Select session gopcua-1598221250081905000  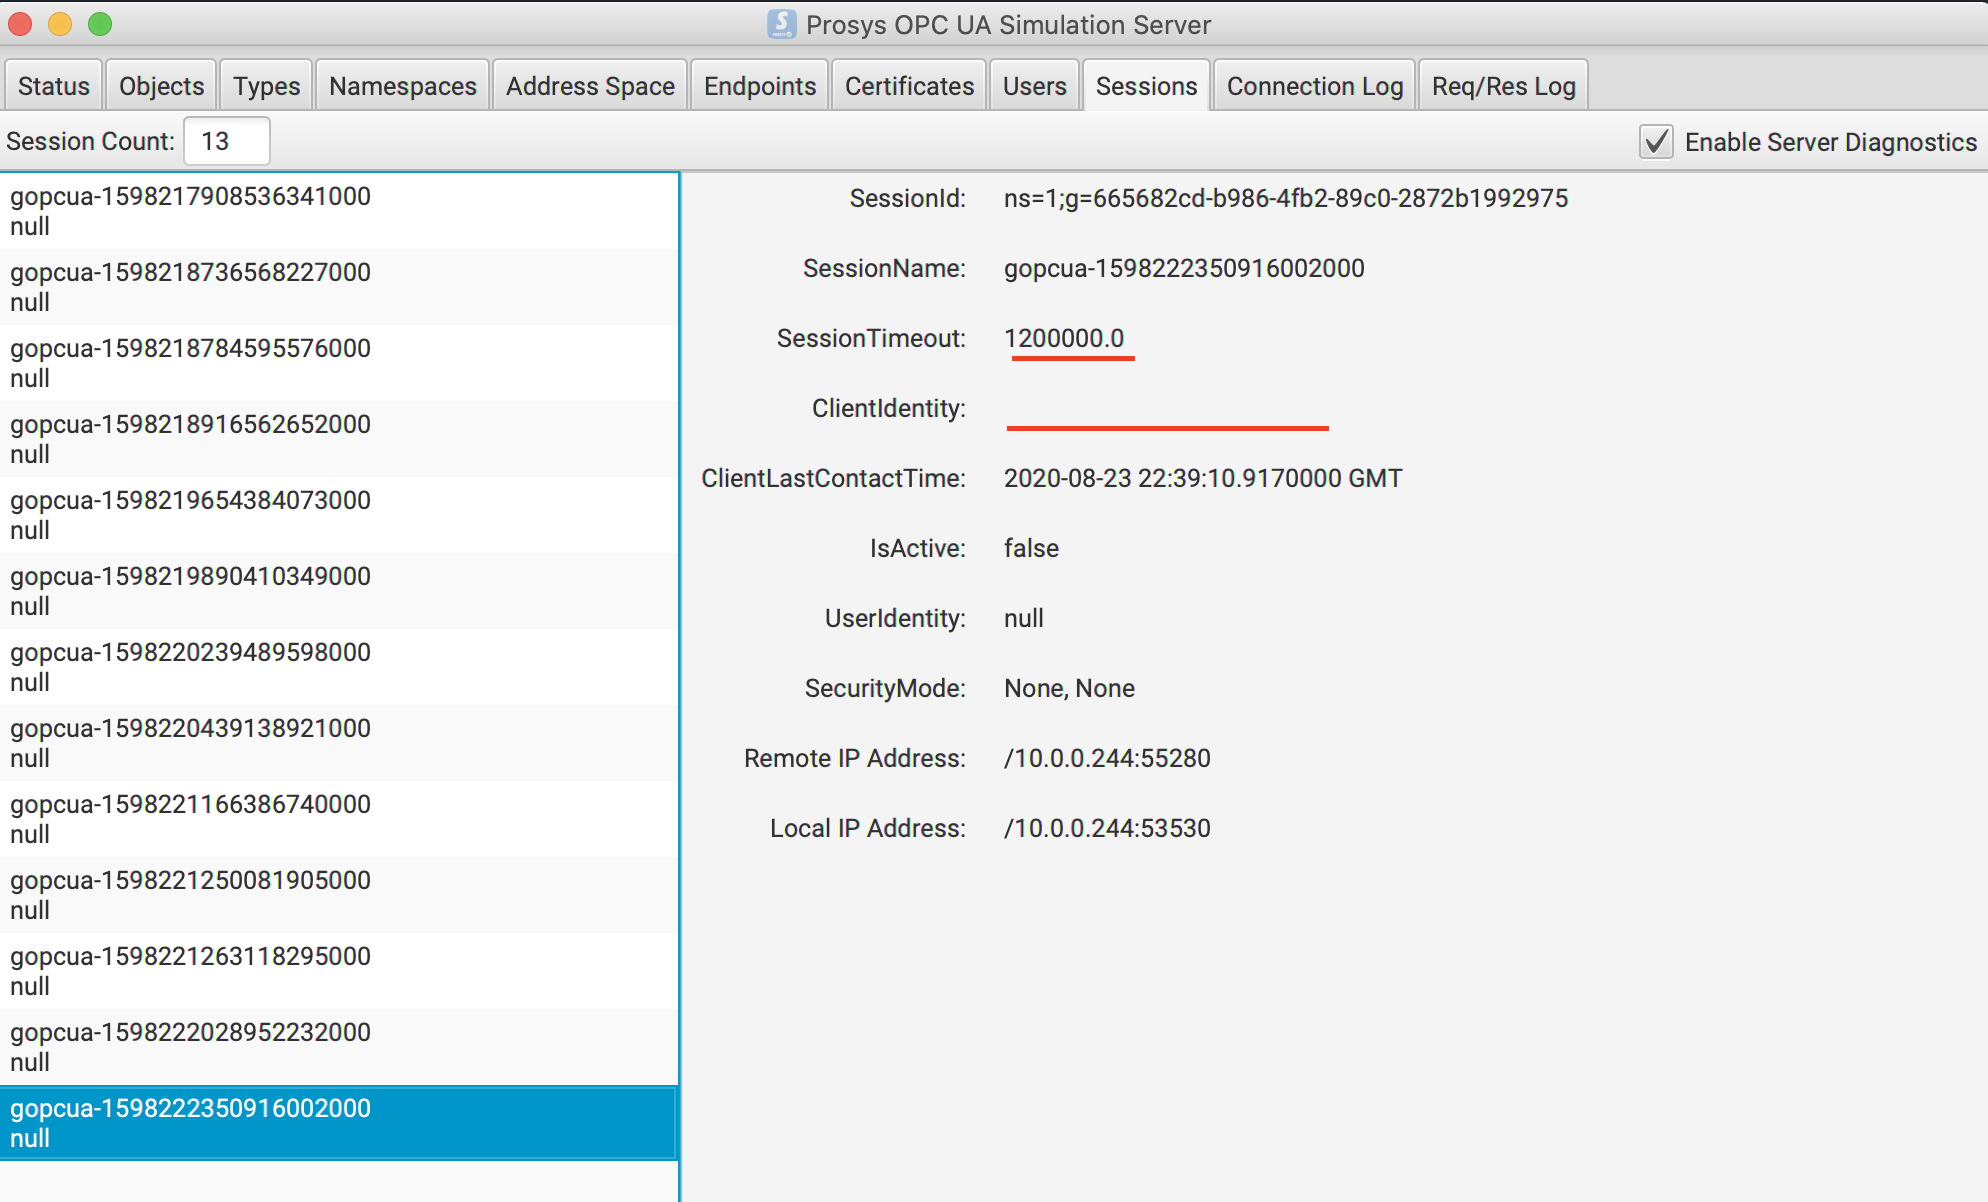coord(190,894)
